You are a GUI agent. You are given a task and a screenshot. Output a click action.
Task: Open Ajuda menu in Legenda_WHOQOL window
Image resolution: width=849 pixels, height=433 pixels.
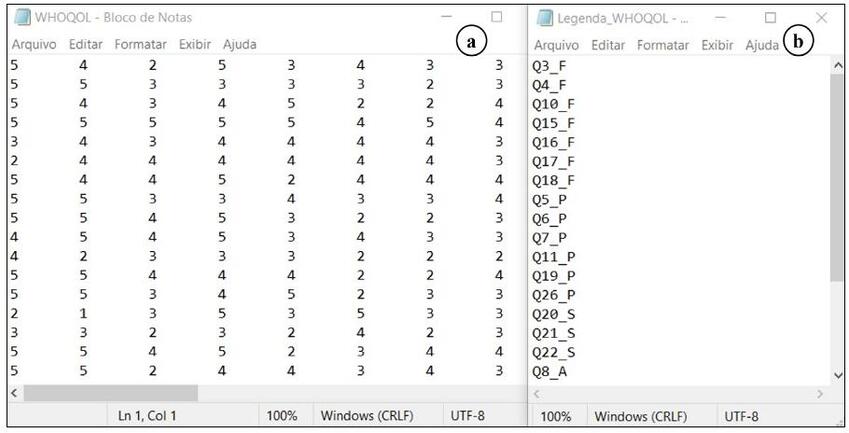[x=762, y=45]
